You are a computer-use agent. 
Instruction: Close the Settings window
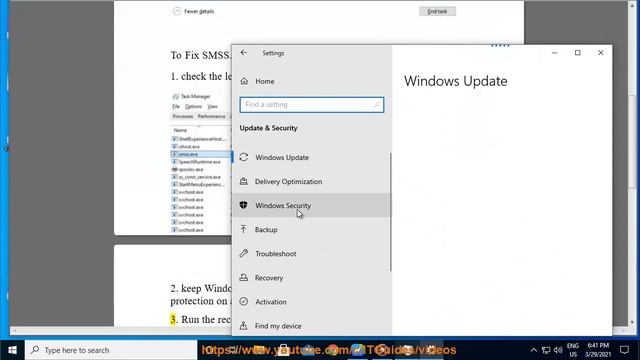click(x=600, y=53)
